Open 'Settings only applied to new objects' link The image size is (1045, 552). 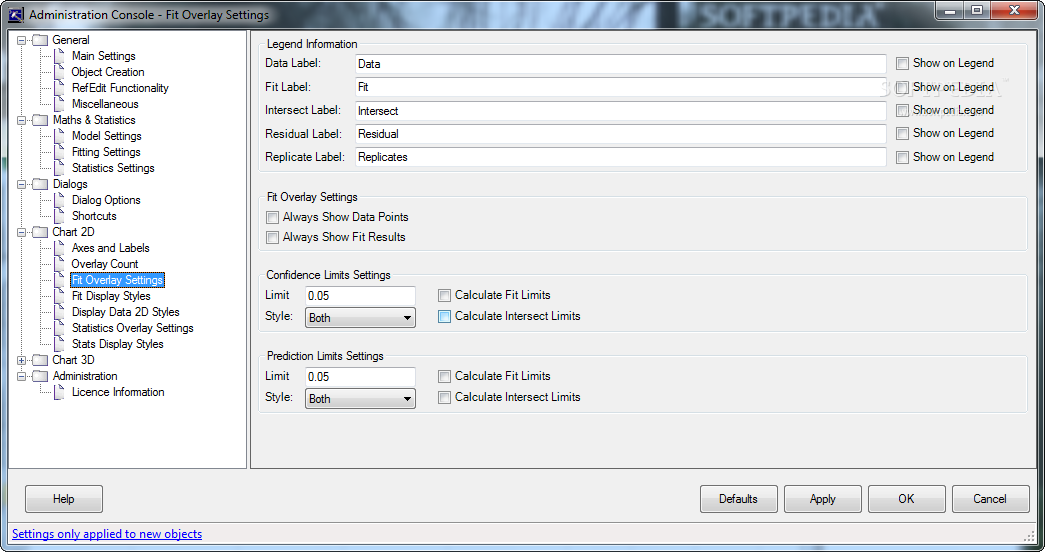[107, 534]
